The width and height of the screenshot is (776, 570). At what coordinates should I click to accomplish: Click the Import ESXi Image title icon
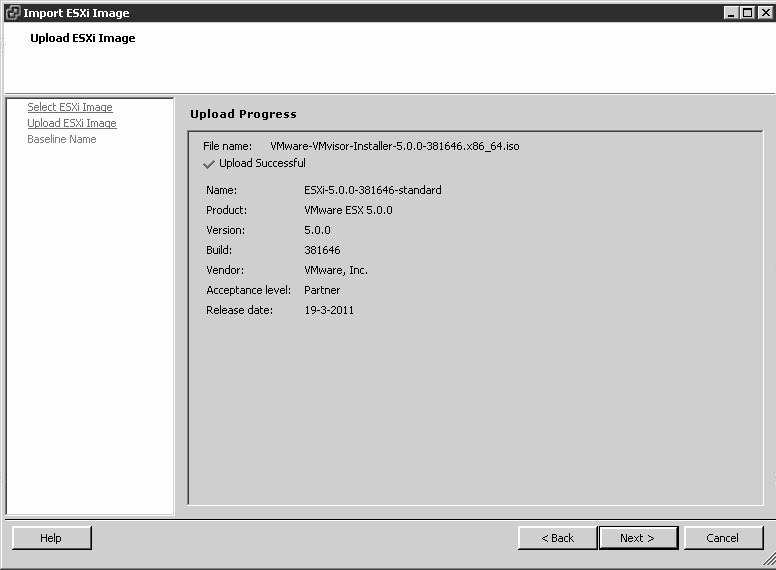[x=12, y=12]
